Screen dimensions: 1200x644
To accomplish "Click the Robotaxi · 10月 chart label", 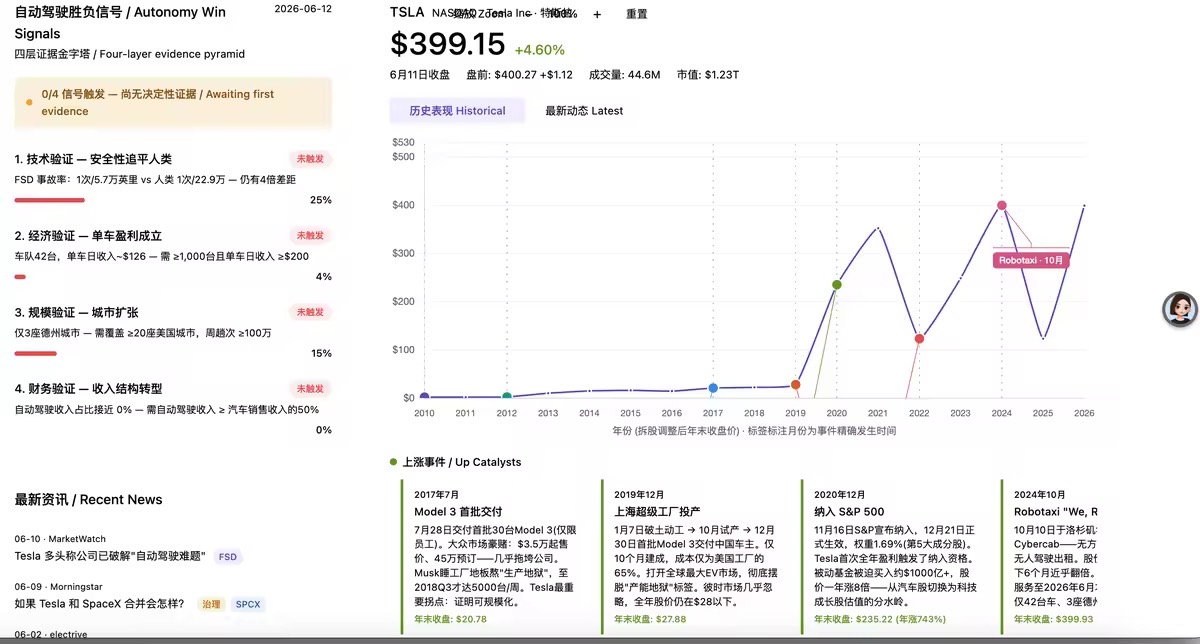I will click(x=1033, y=260).
